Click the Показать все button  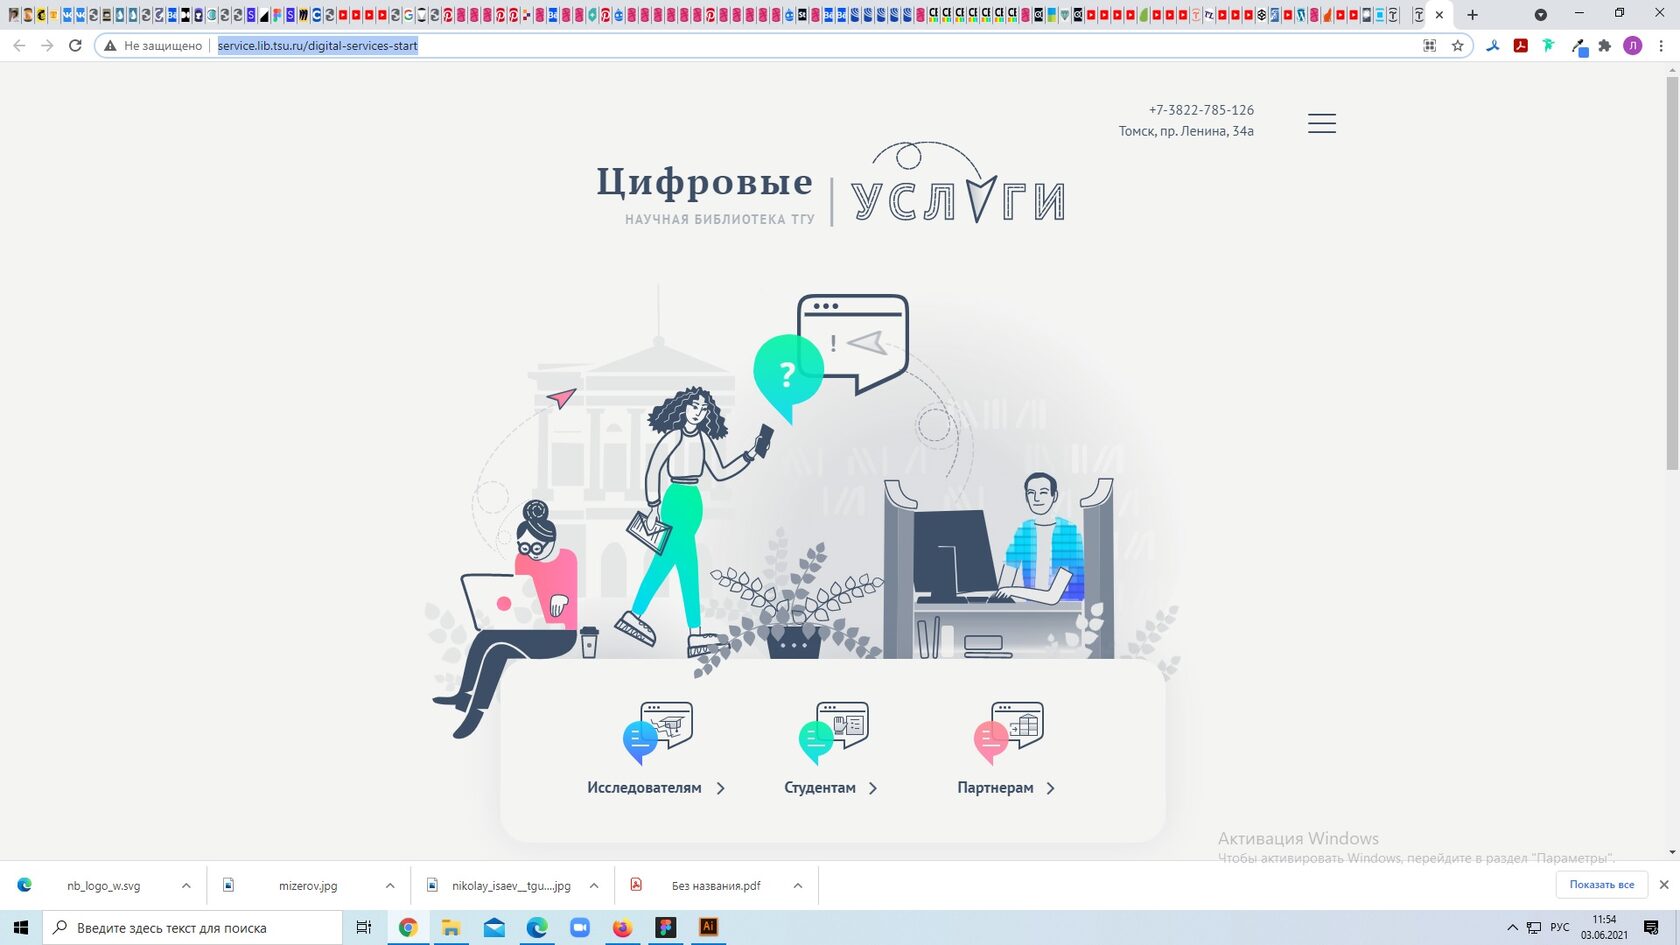[1601, 885]
